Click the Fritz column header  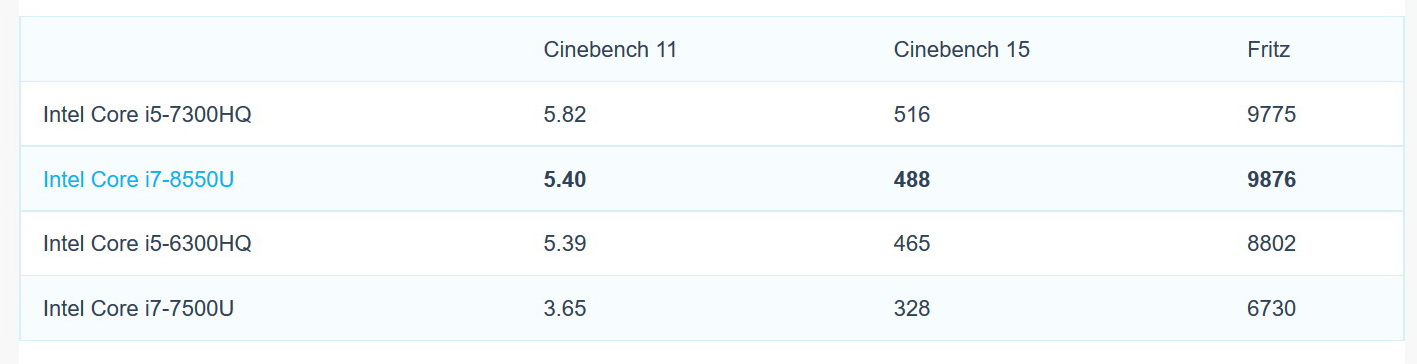1269,49
